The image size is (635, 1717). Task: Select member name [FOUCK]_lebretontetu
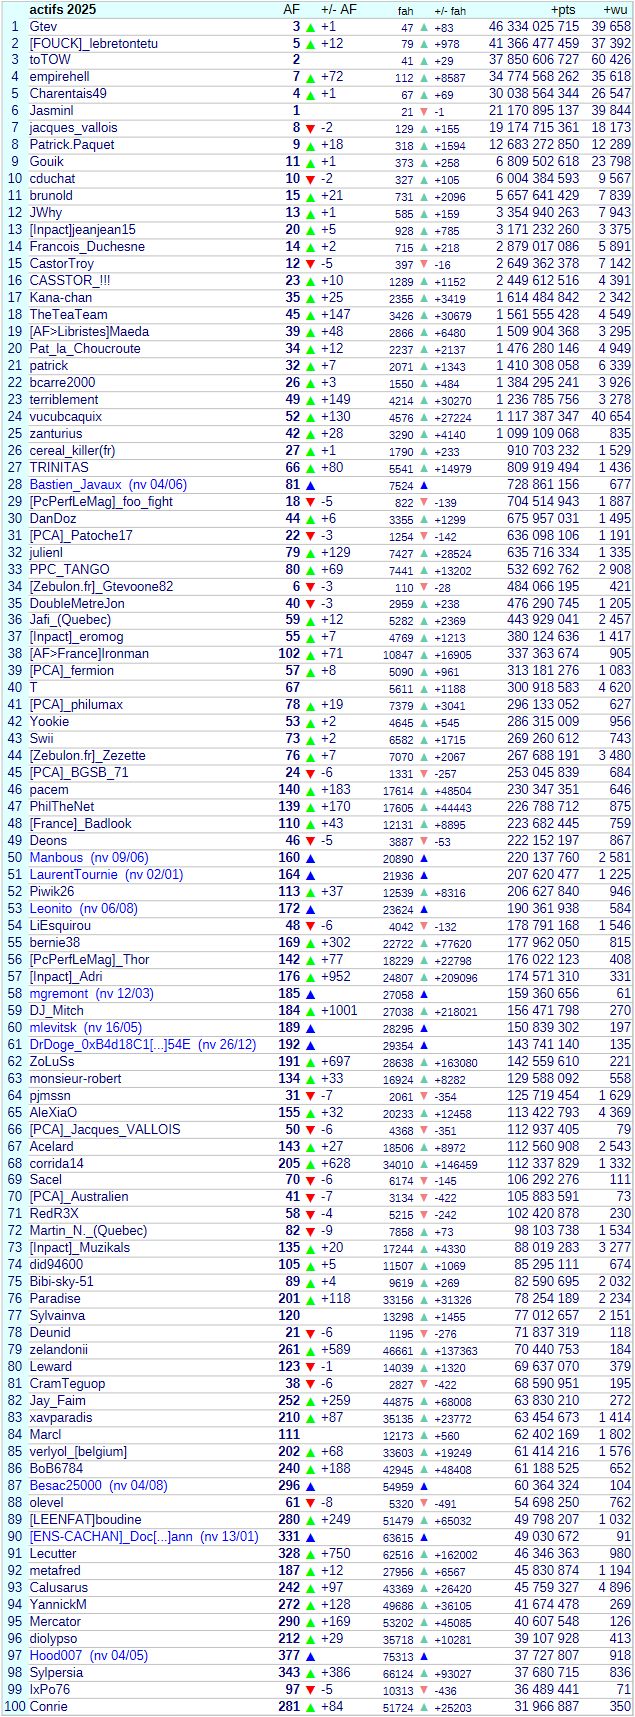[x=93, y=43]
